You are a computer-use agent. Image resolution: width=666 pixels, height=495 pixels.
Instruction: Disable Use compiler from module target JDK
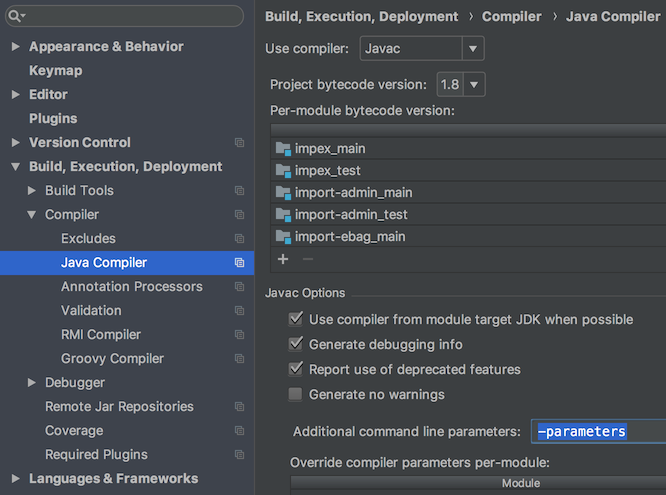click(295, 320)
